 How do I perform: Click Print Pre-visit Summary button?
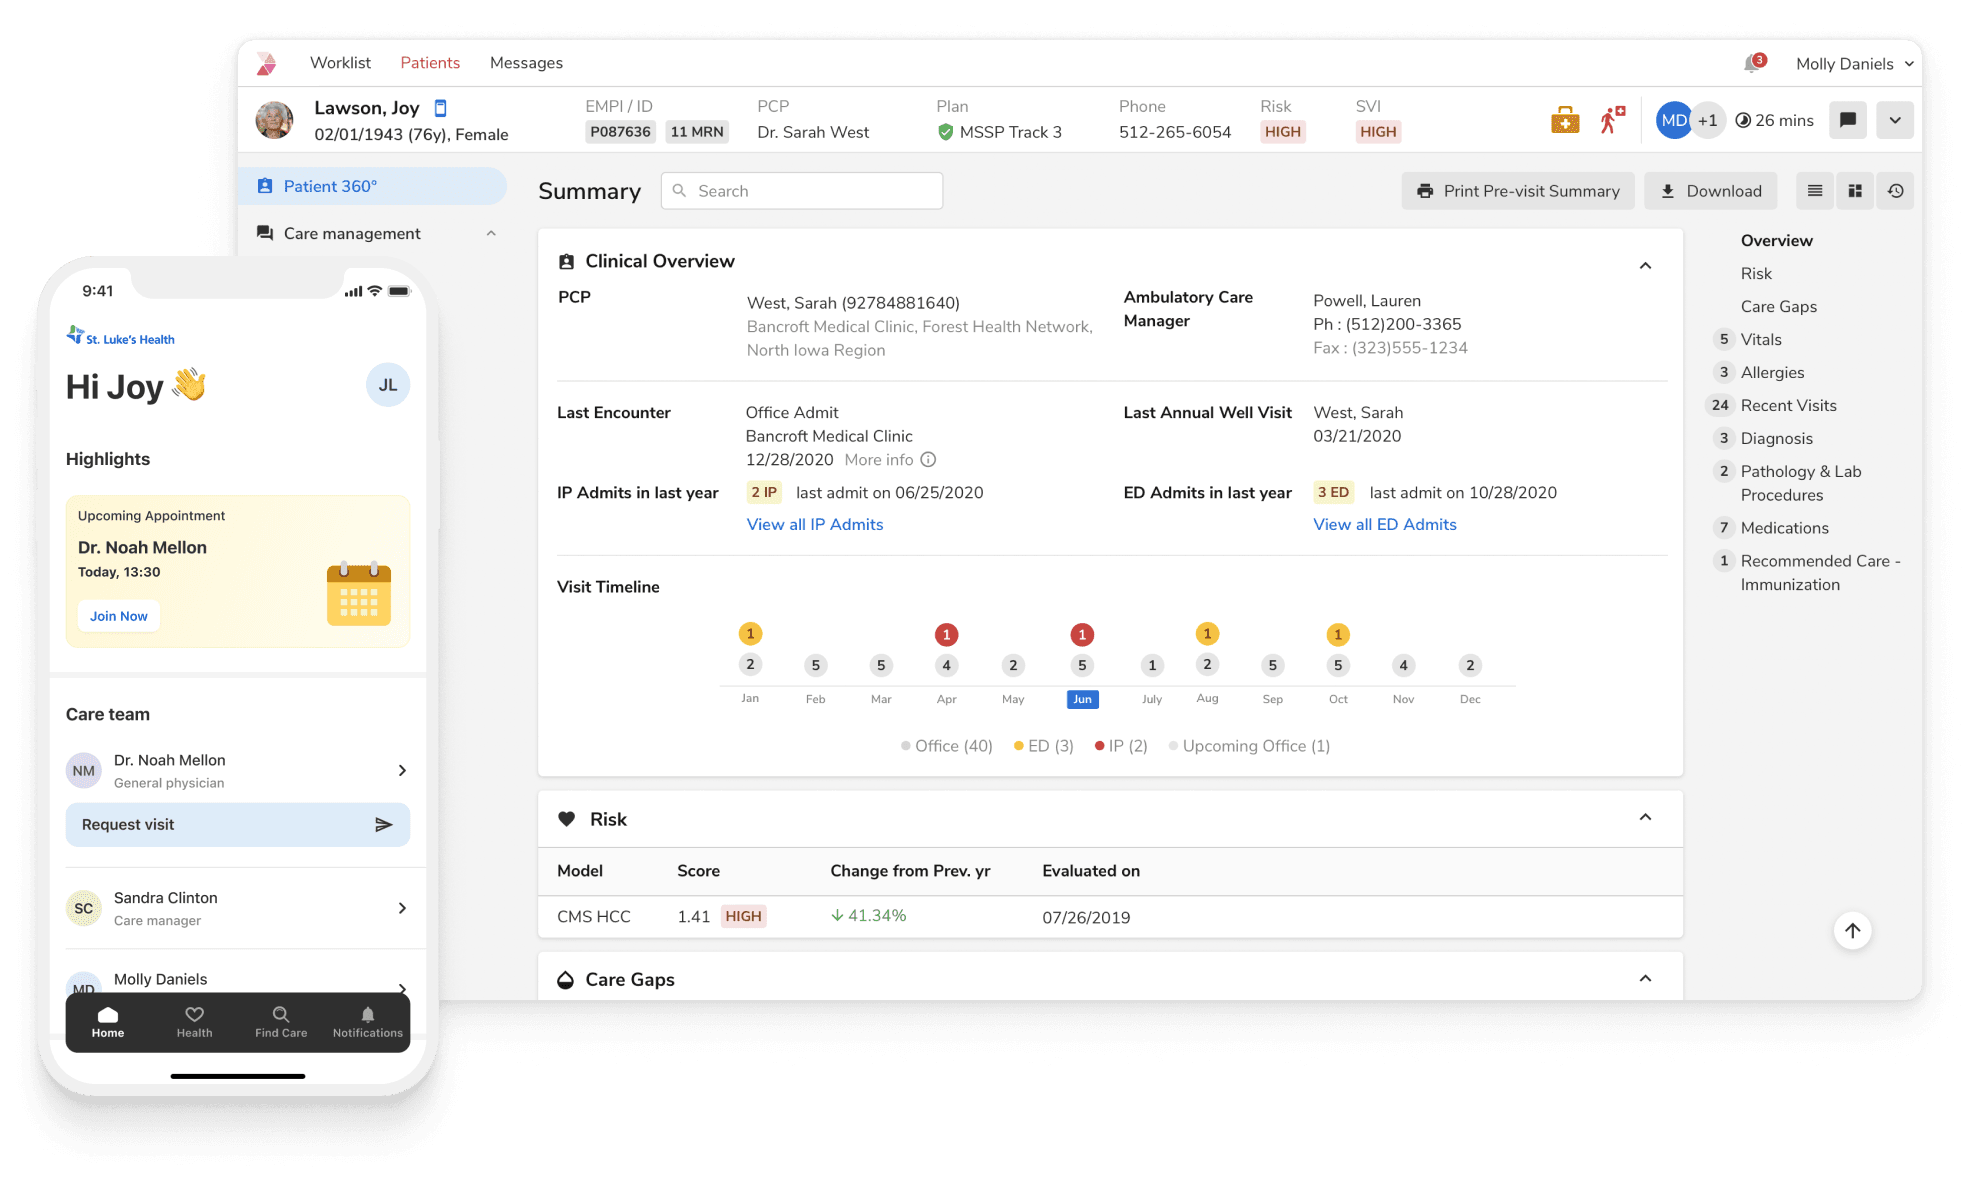(1518, 191)
